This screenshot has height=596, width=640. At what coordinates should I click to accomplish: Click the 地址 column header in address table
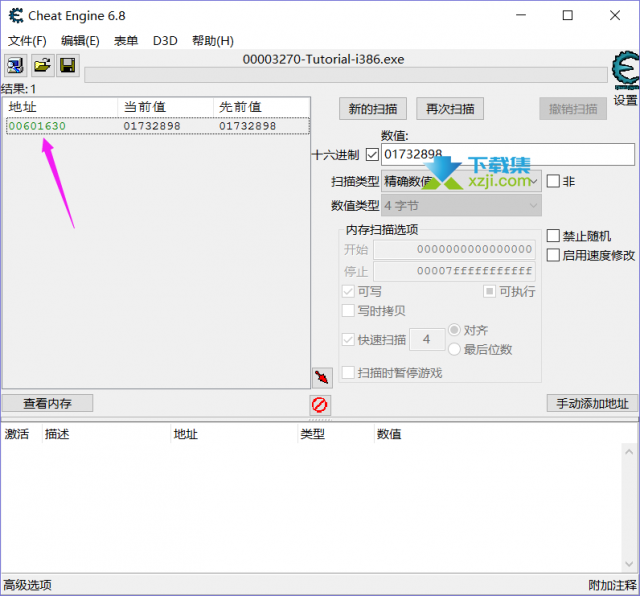point(234,434)
